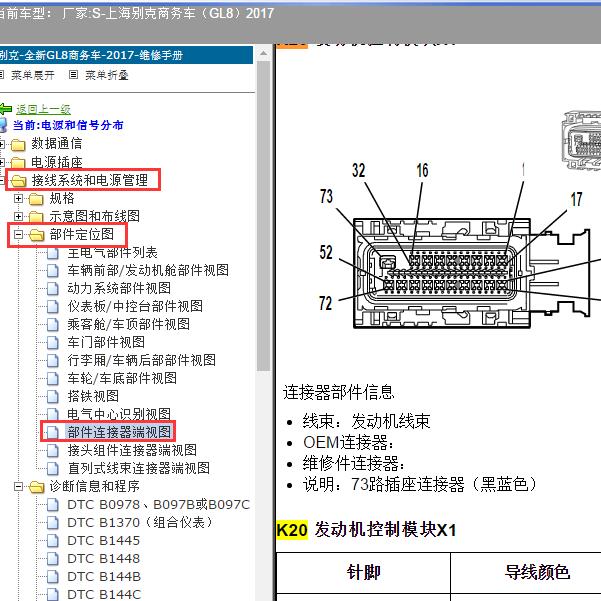Open the 电气中心识别视图 page
The height and width of the screenshot is (601, 601).
119,414
